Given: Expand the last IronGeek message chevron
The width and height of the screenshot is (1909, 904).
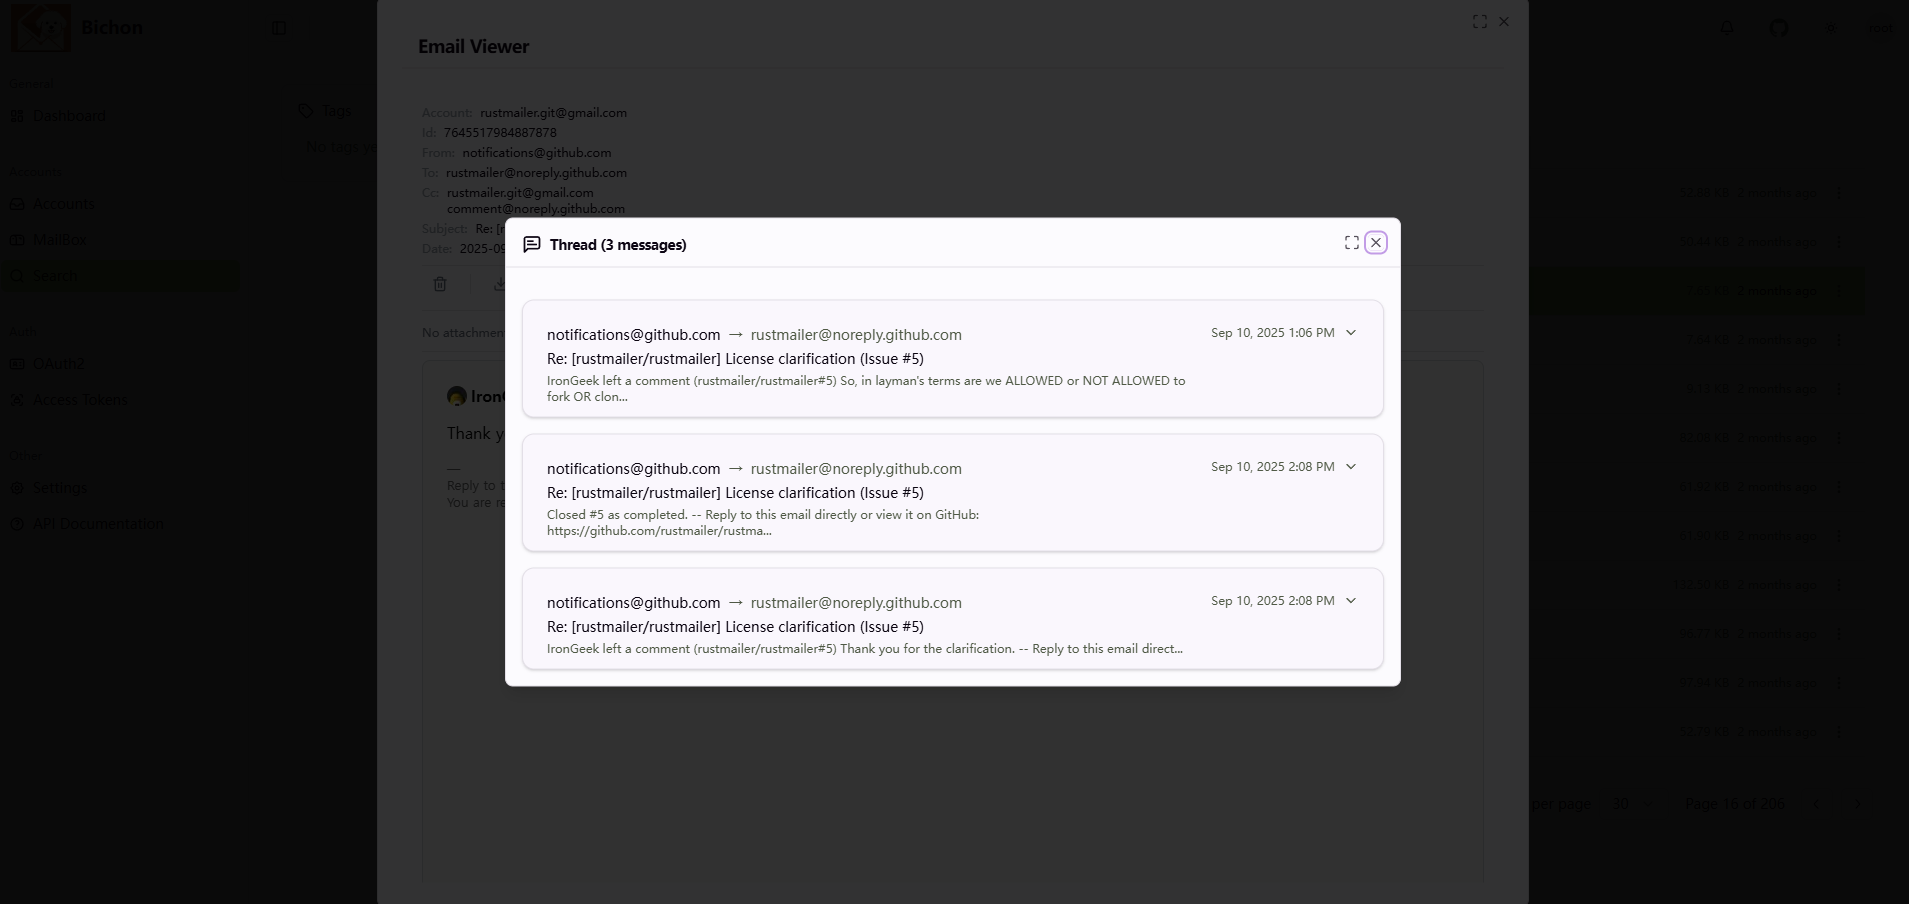Looking at the screenshot, I should 1350,600.
